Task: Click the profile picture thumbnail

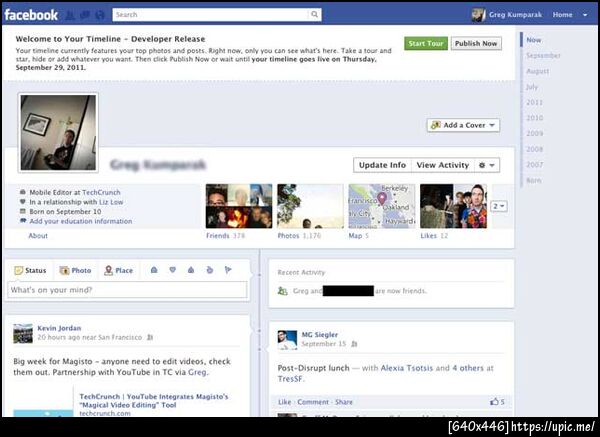Action: tap(58, 132)
